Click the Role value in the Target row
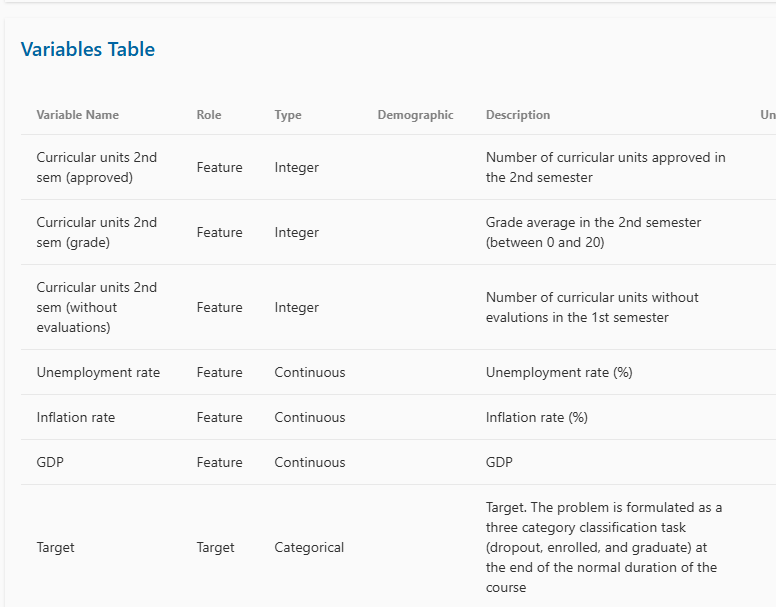The height and width of the screenshot is (607, 776). [x=216, y=547]
